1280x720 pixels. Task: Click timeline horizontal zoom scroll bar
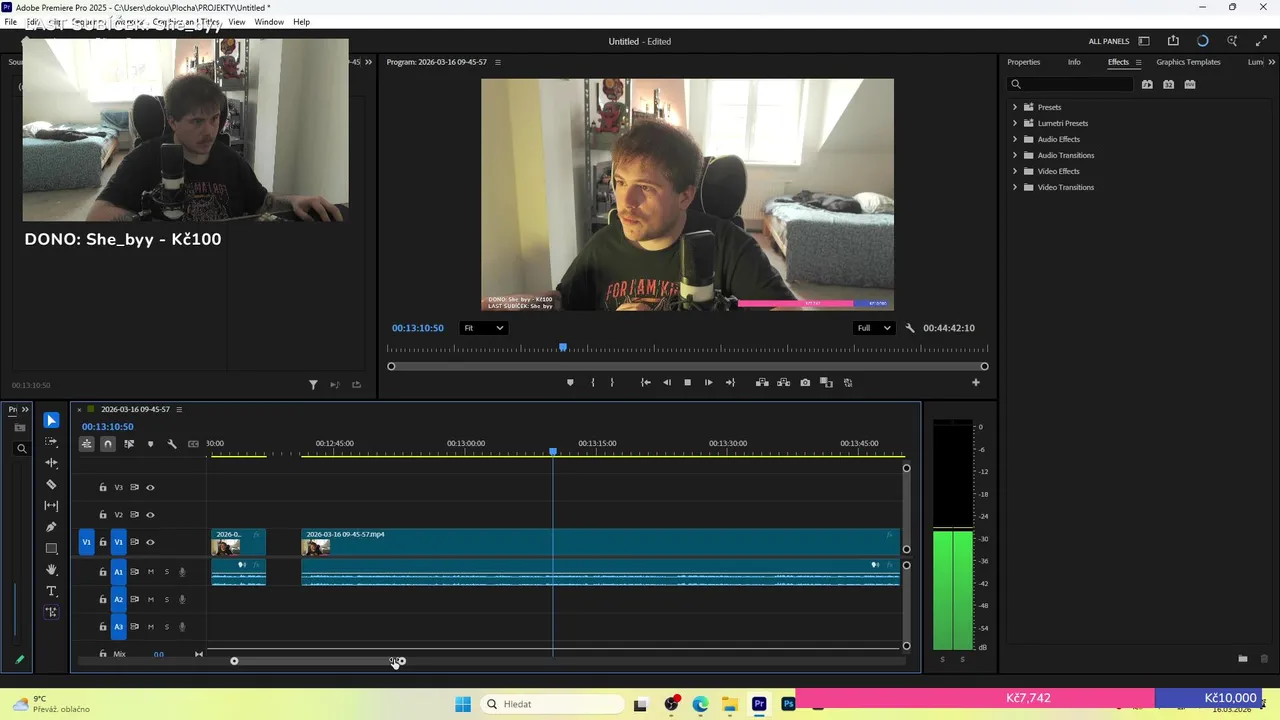coord(316,661)
